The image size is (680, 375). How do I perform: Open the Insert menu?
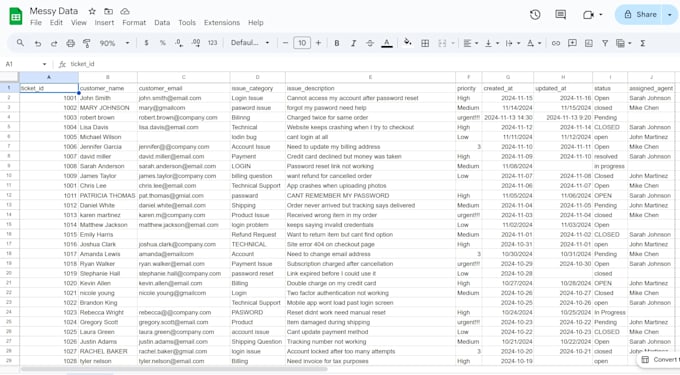point(104,23)
